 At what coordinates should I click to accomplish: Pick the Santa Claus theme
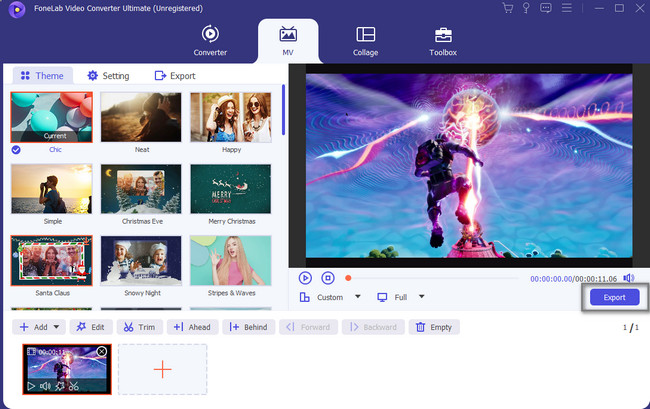point(51,261)
